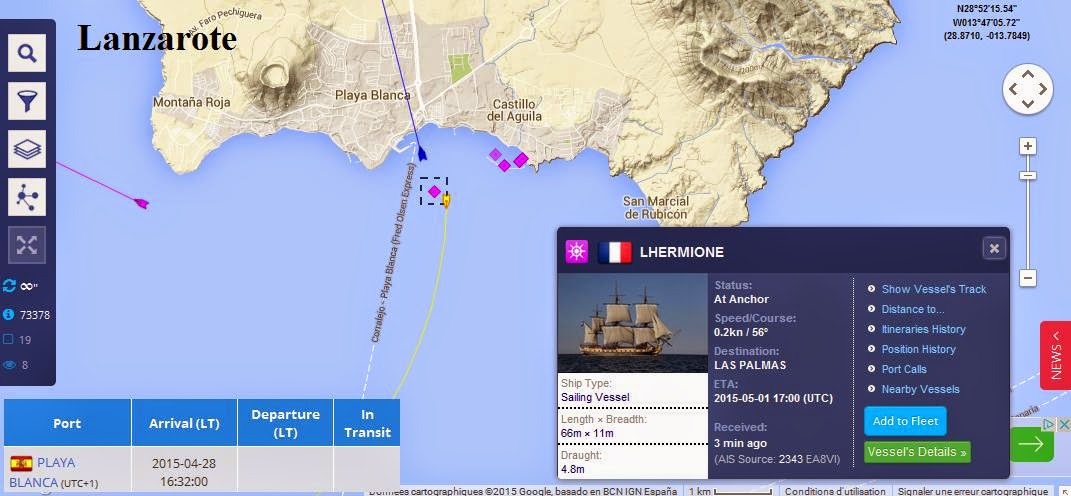Viewport: 1071px width, 496px height.
Task: Open Vessel's Details green button
Action: tap(917, 452)
